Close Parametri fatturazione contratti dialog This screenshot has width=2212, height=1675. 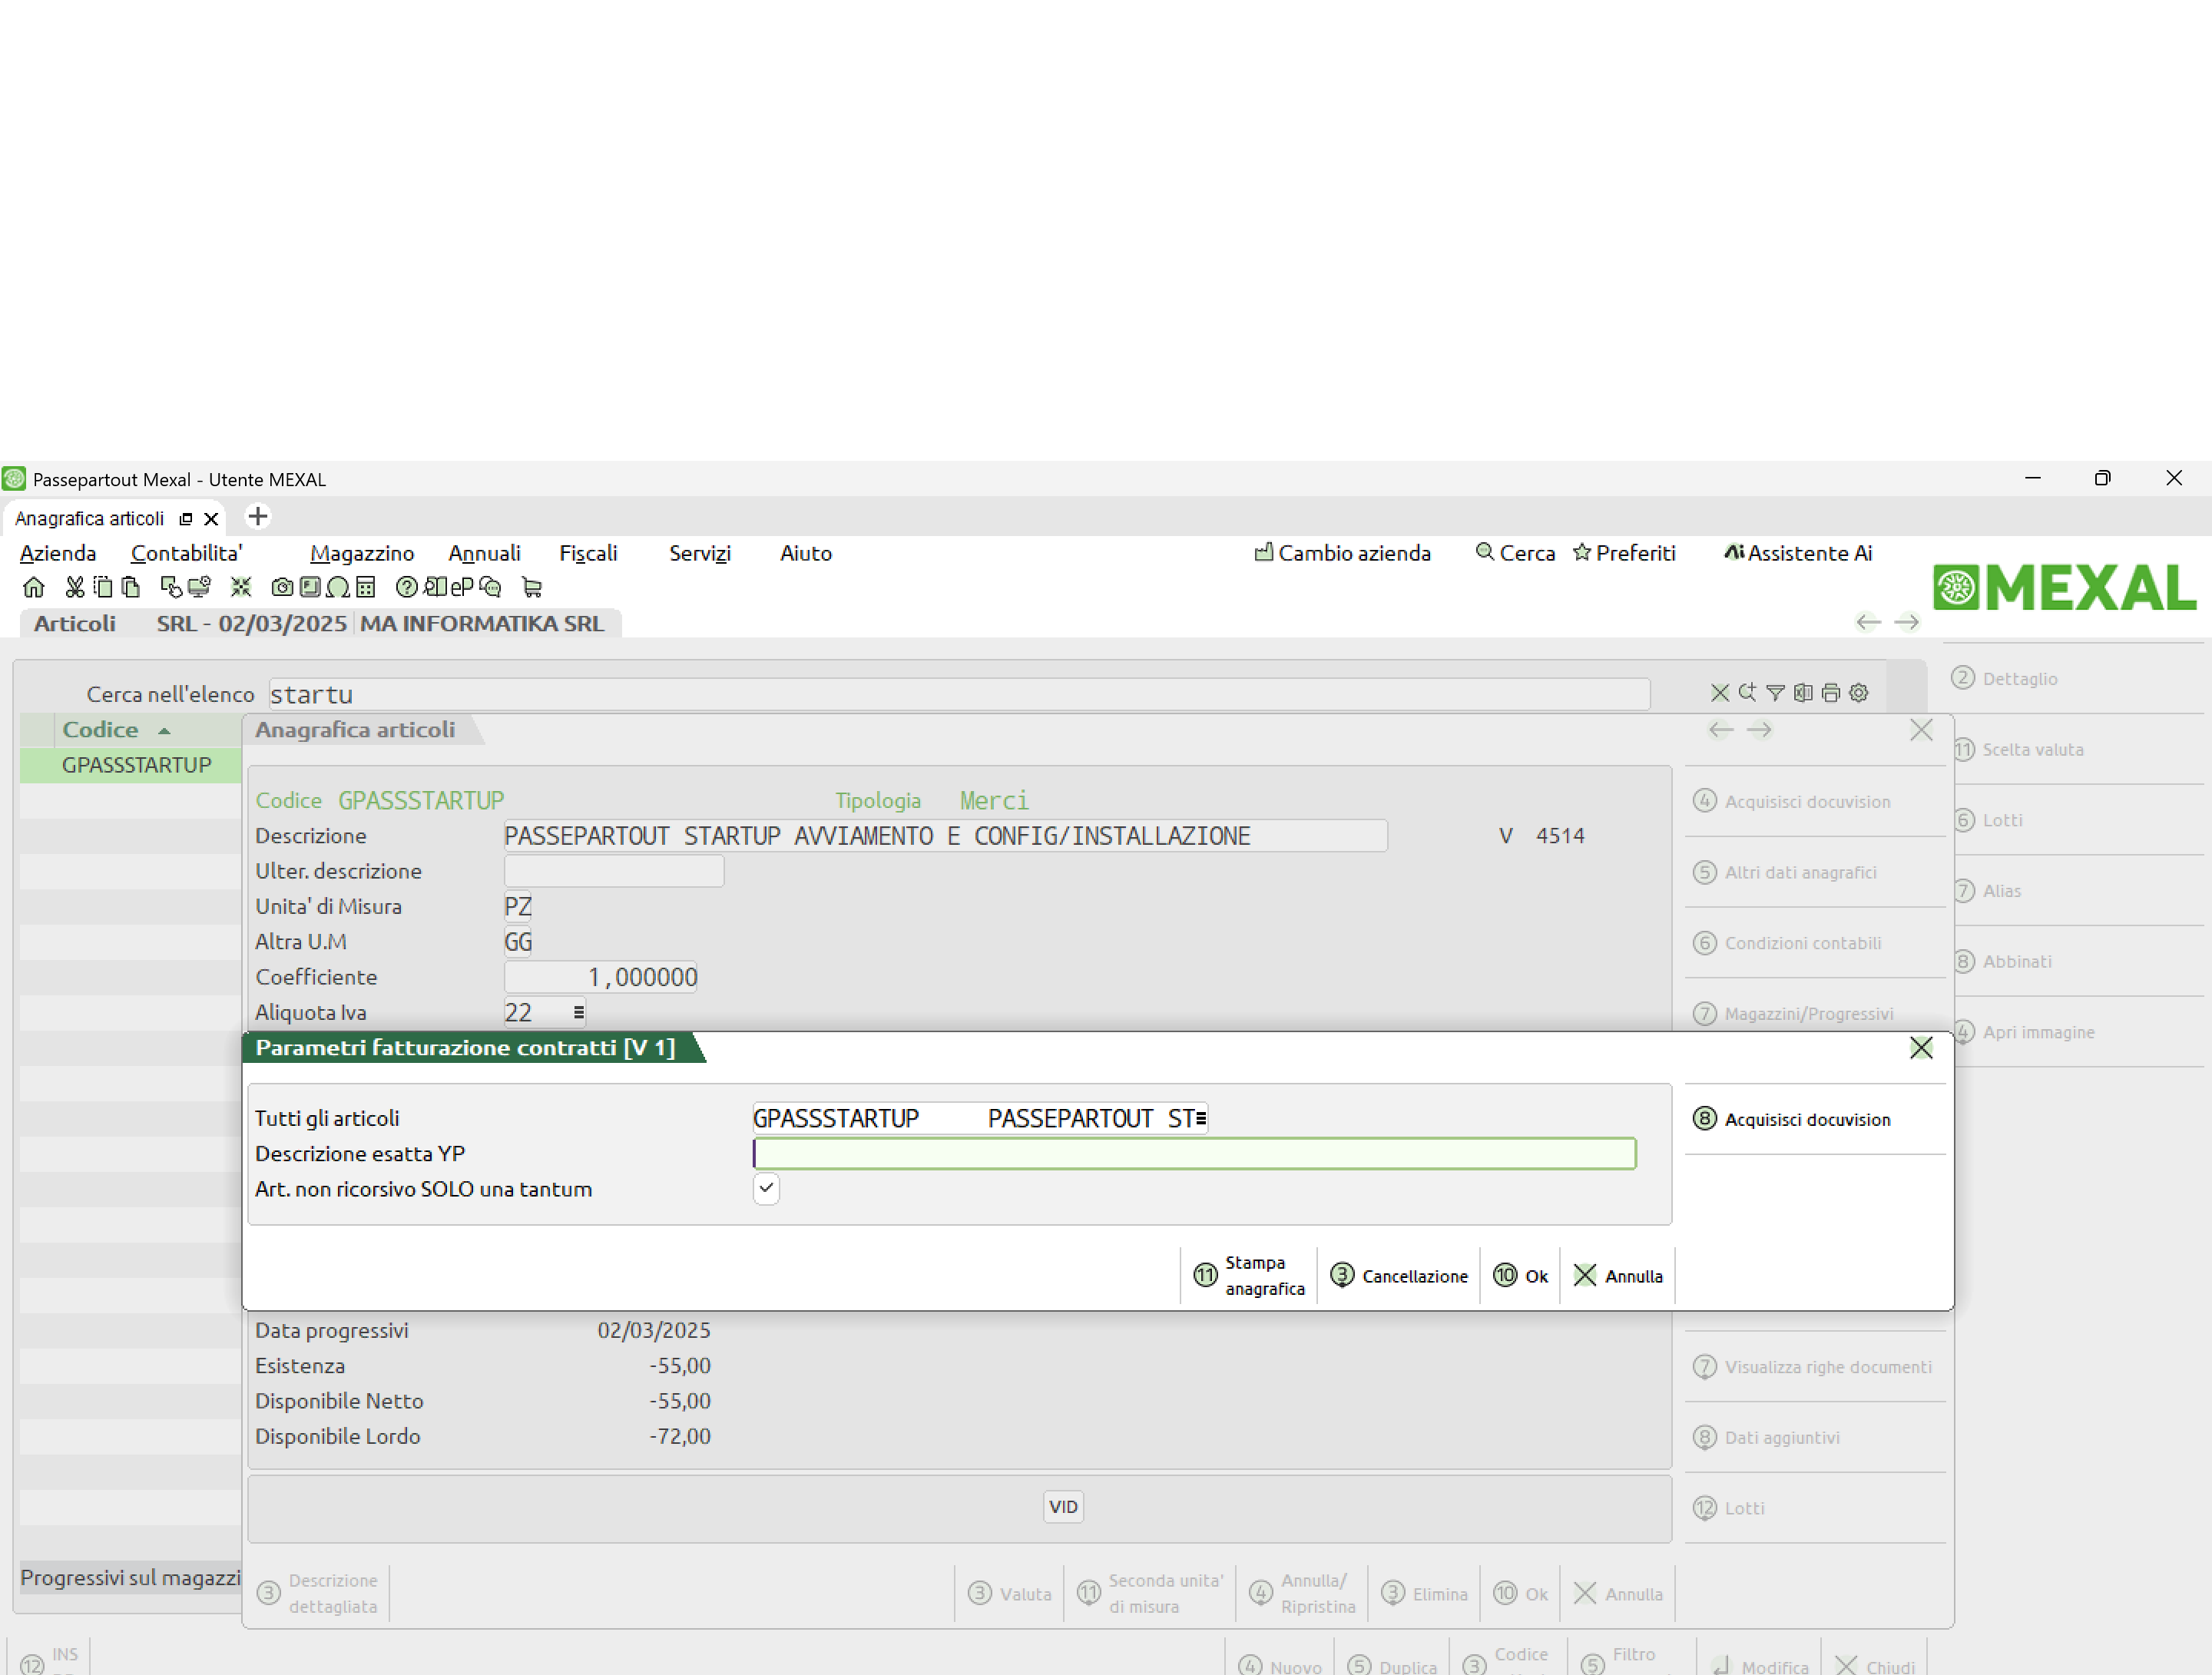(1920, 1047)
